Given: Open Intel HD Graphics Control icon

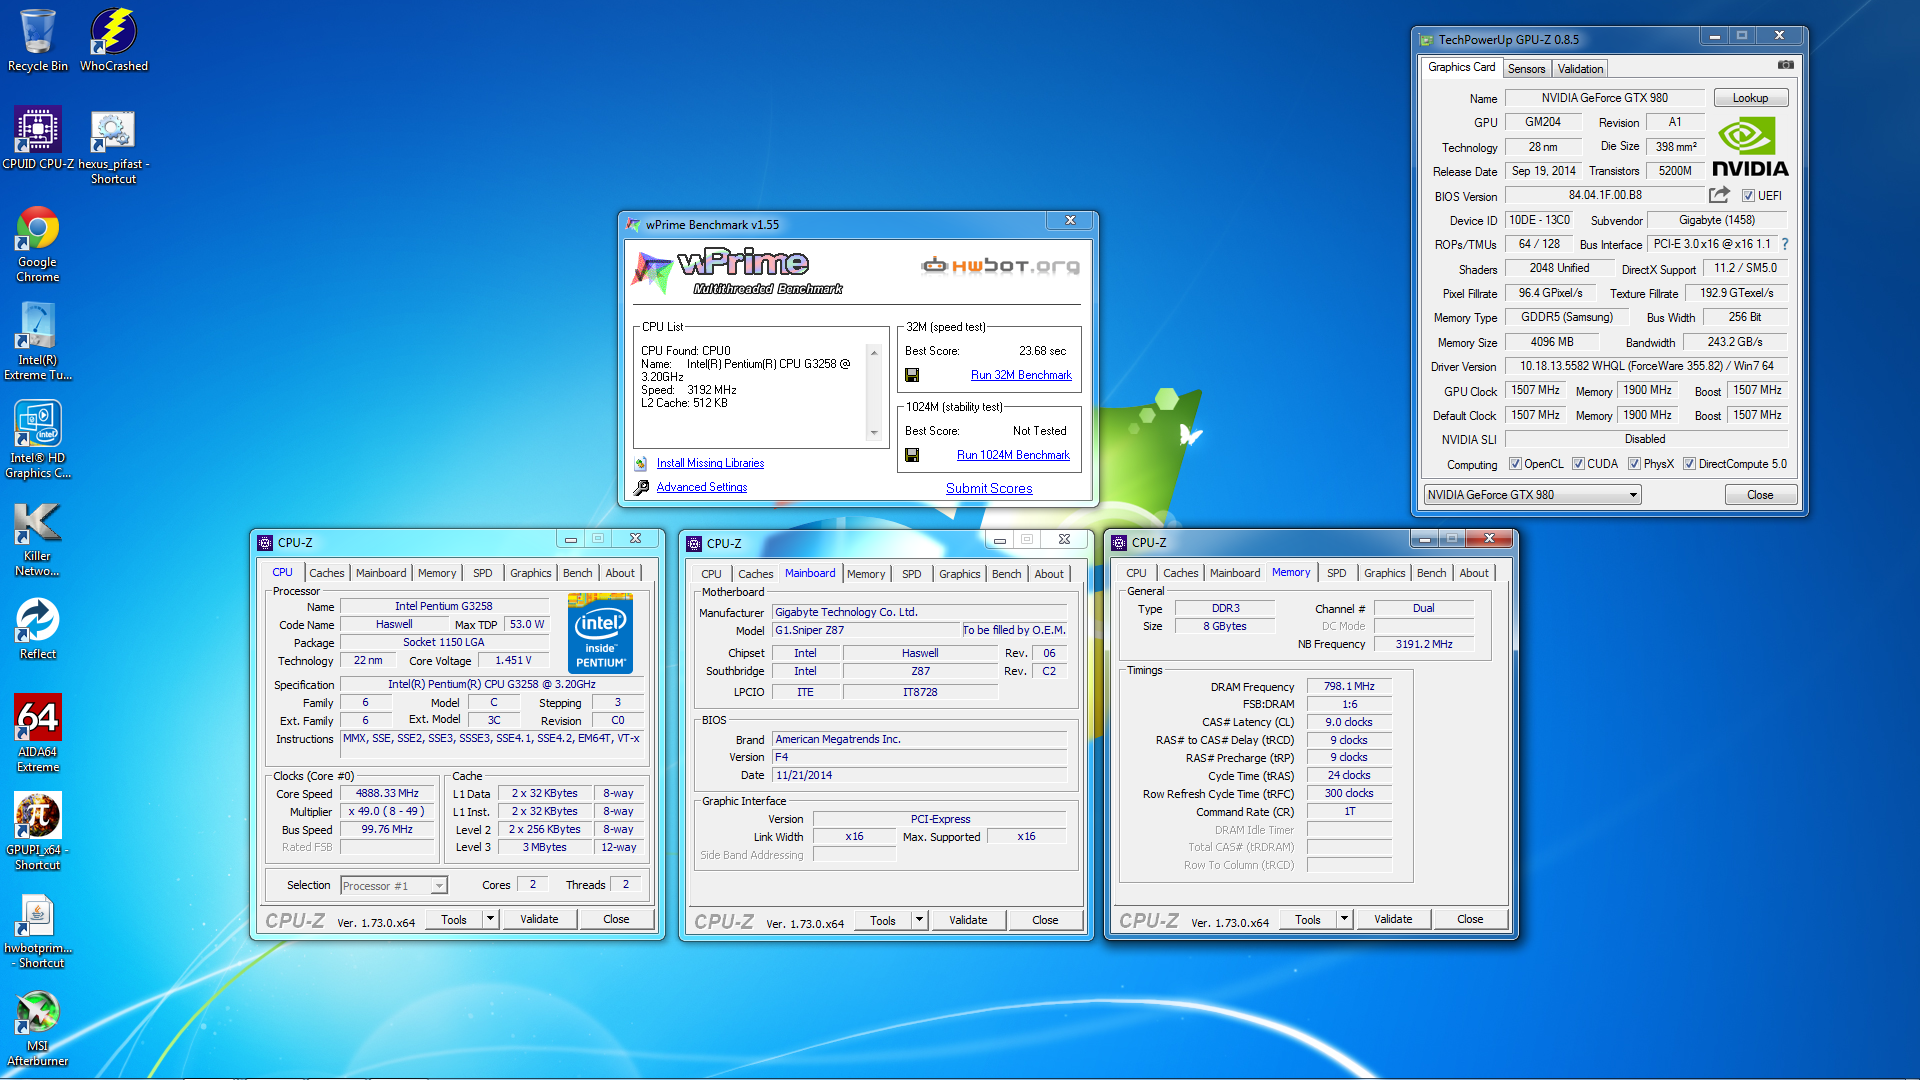Looking at the screenshot, I should click(x=38, y=440).
